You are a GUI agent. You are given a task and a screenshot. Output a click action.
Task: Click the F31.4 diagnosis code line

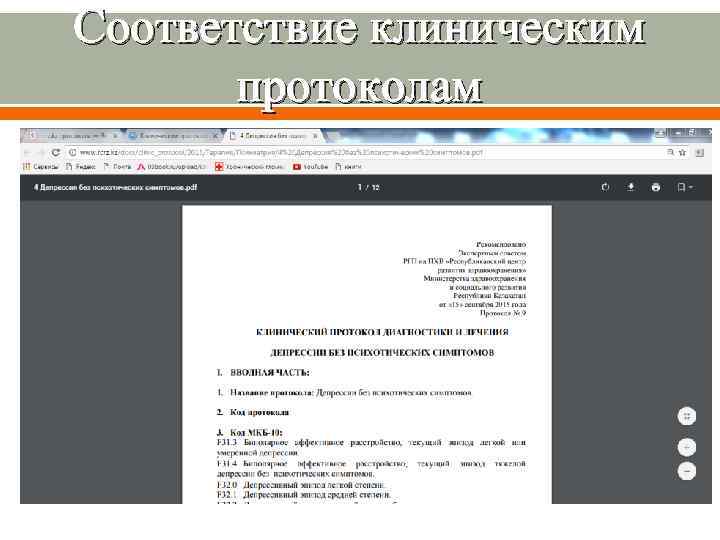(x=371, y=468)
